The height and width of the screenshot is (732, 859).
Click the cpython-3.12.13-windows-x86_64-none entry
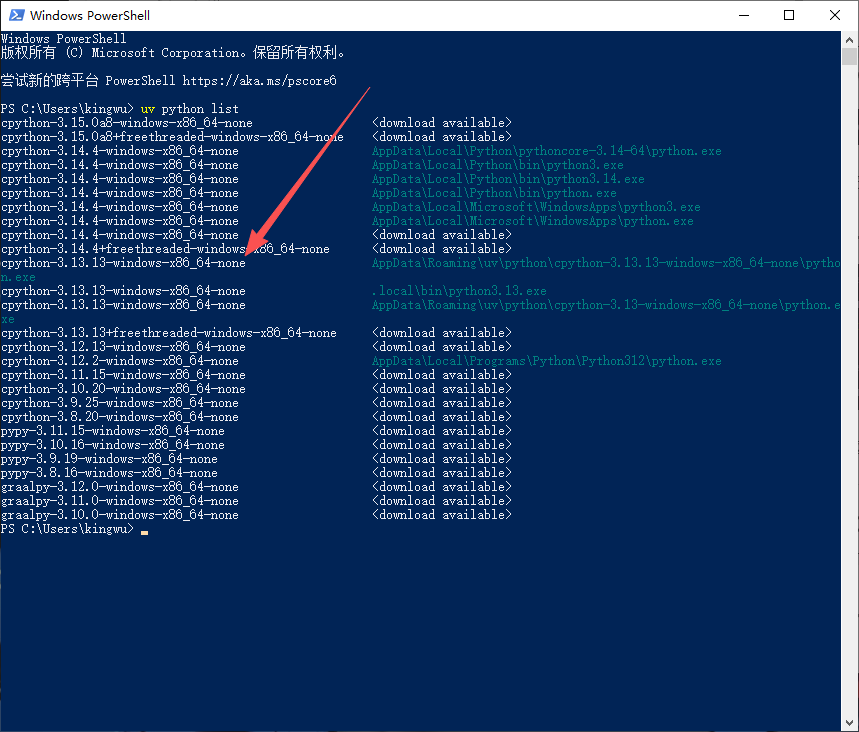123,347
